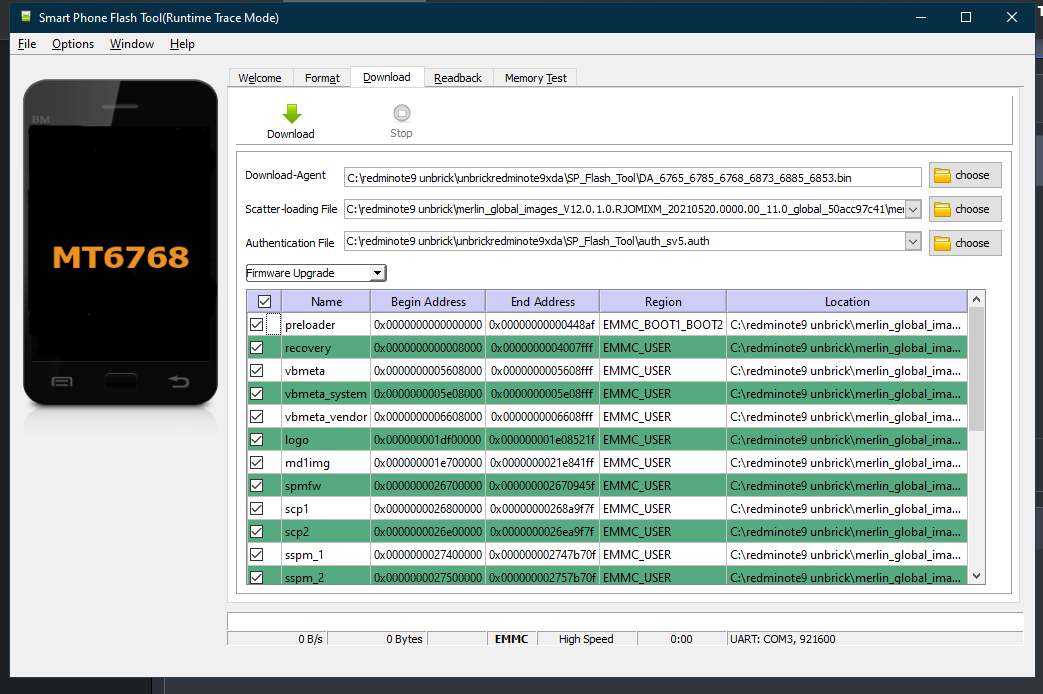Image resolution: width=1043 pixels, height=694 pixels.
Task: Uncheck the recovery partition
Action: pos(256,348)
